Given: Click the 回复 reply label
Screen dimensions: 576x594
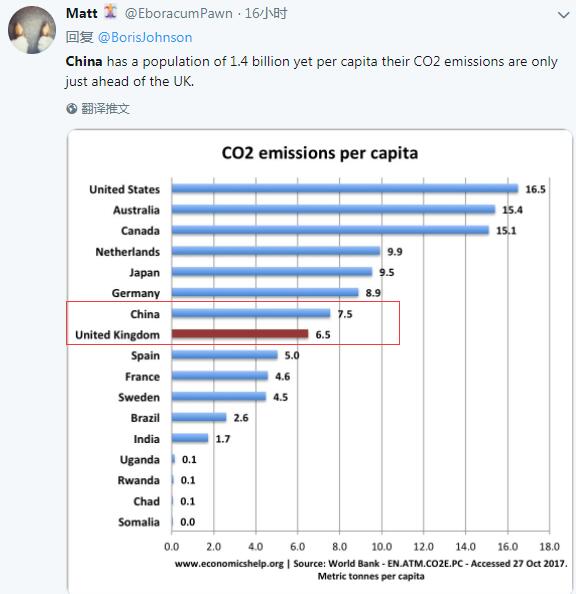Looking at the screenshot, I should pyautogui.click(x=80, y=37).
